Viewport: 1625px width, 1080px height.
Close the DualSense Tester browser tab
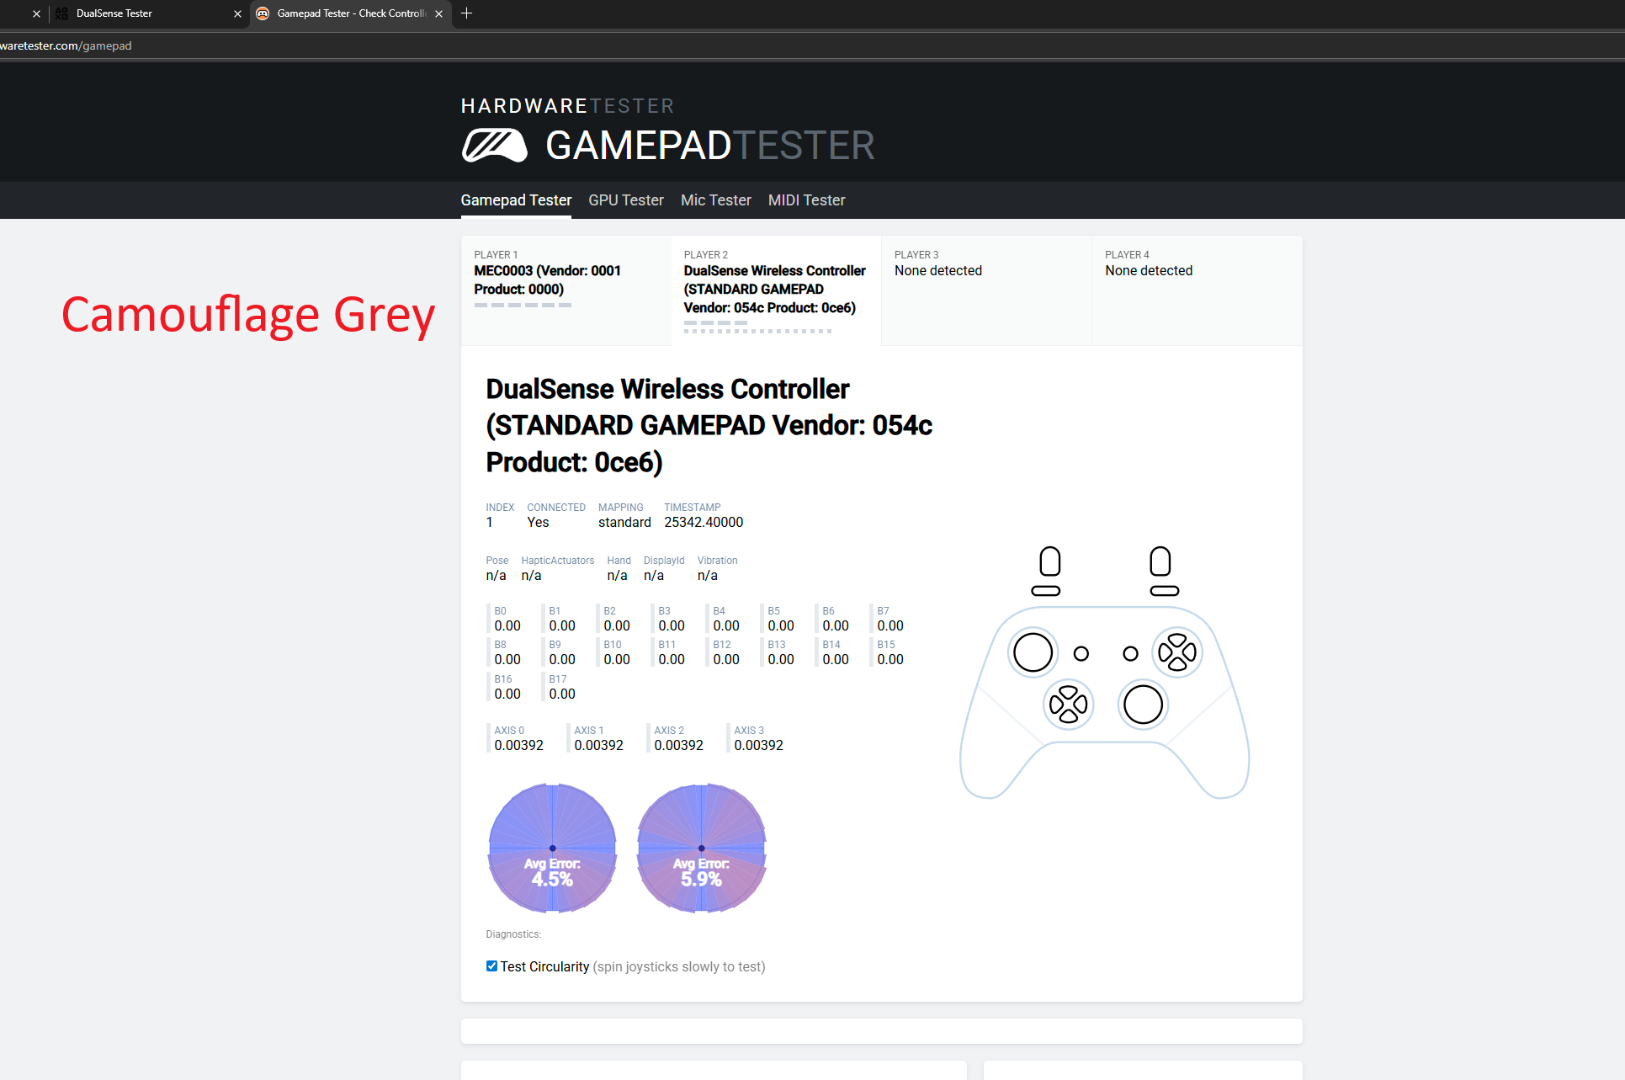click(x=237, y=14)
